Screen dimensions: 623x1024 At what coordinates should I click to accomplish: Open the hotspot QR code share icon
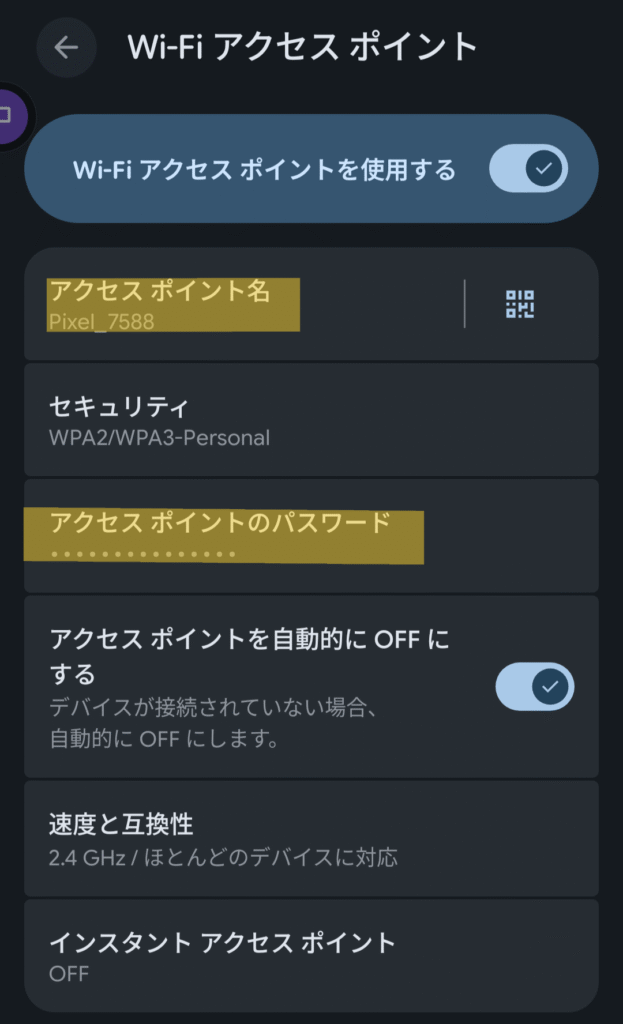pos(520,304)
